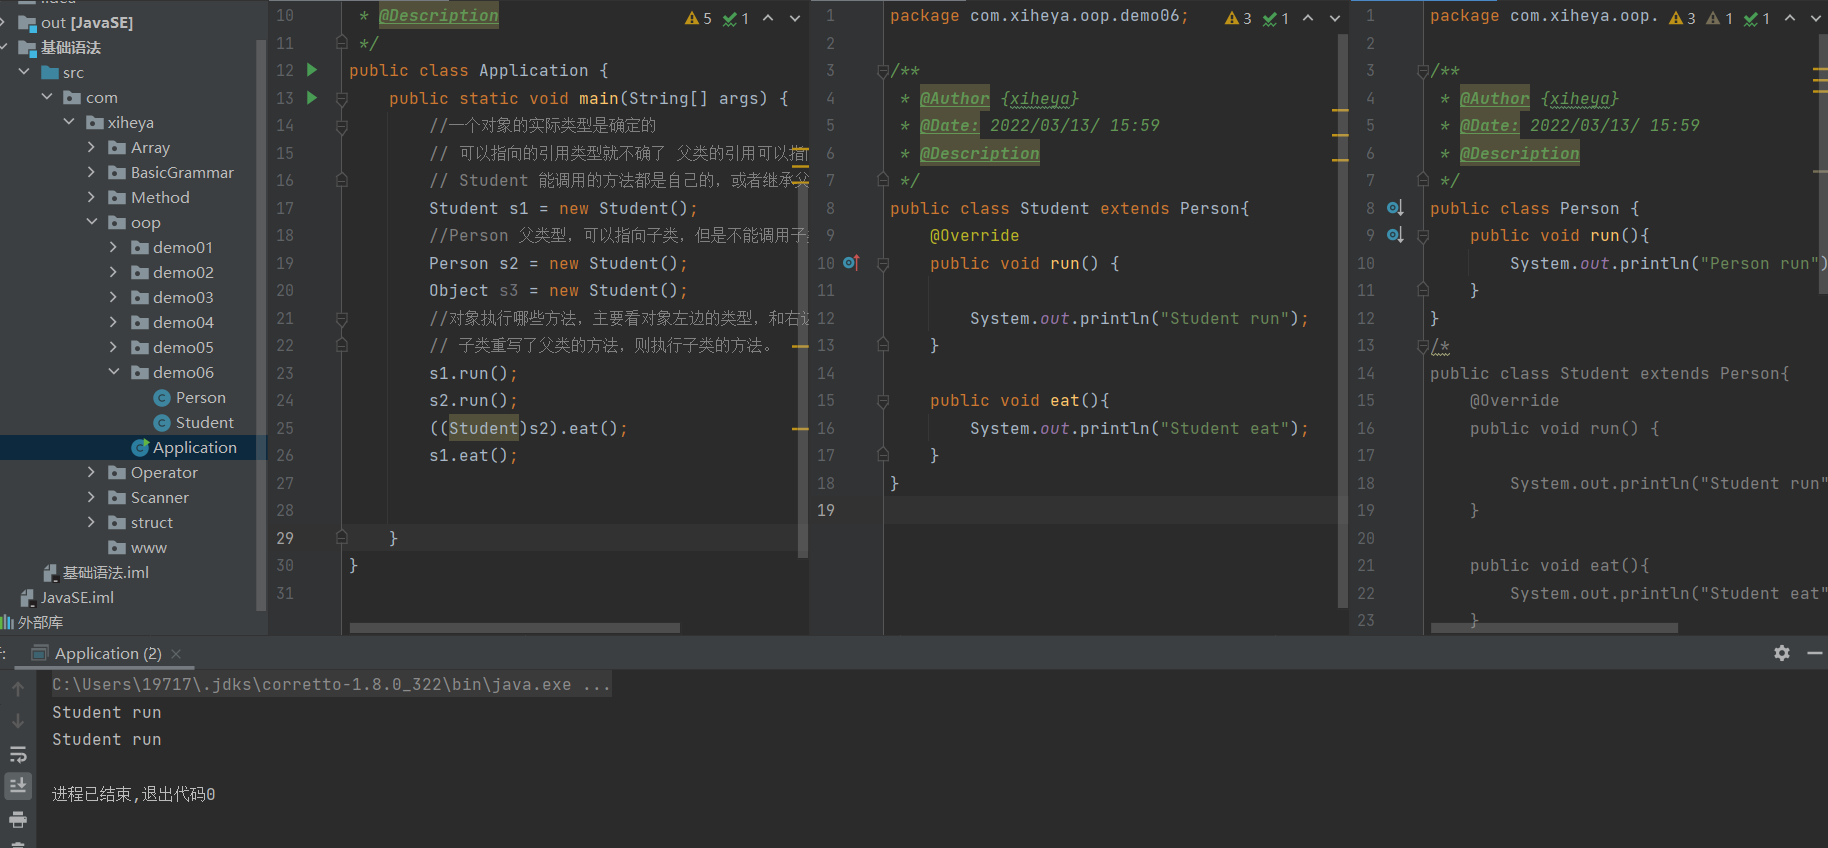Click @Description tag in Student editor
The image size is (1828, 848).
pyautogui.click(x=979, y=153)
